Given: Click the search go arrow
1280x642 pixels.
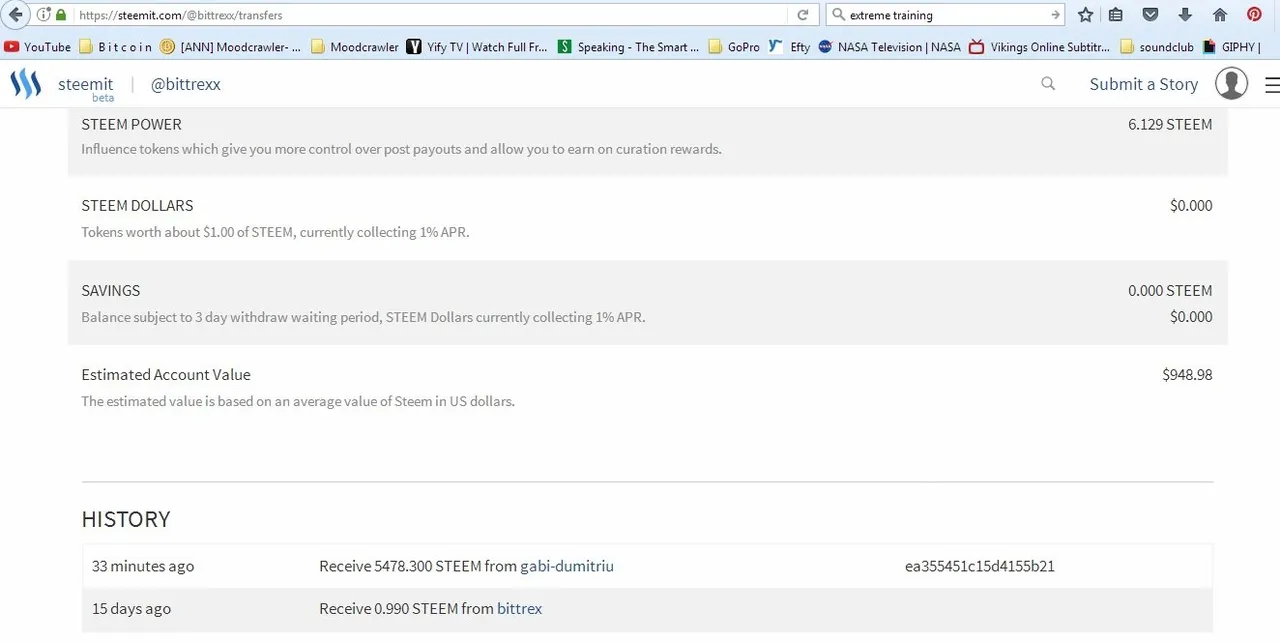Looking at the screenshot, I should pyautogui.click(x=1054, y=15).
